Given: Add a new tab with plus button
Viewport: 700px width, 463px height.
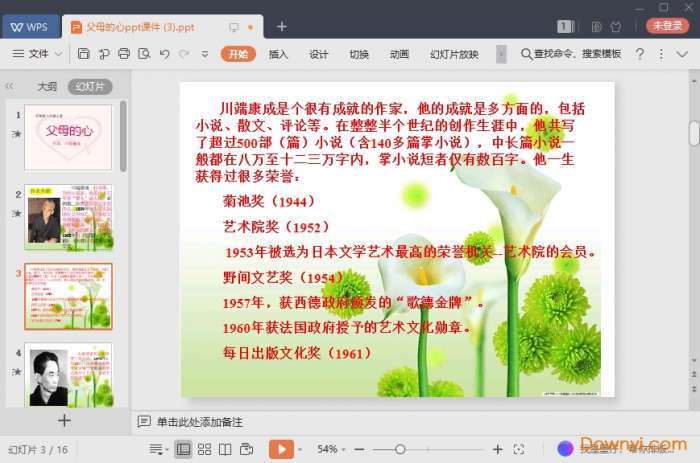Looking at the screenshot, I should [282, 27].
